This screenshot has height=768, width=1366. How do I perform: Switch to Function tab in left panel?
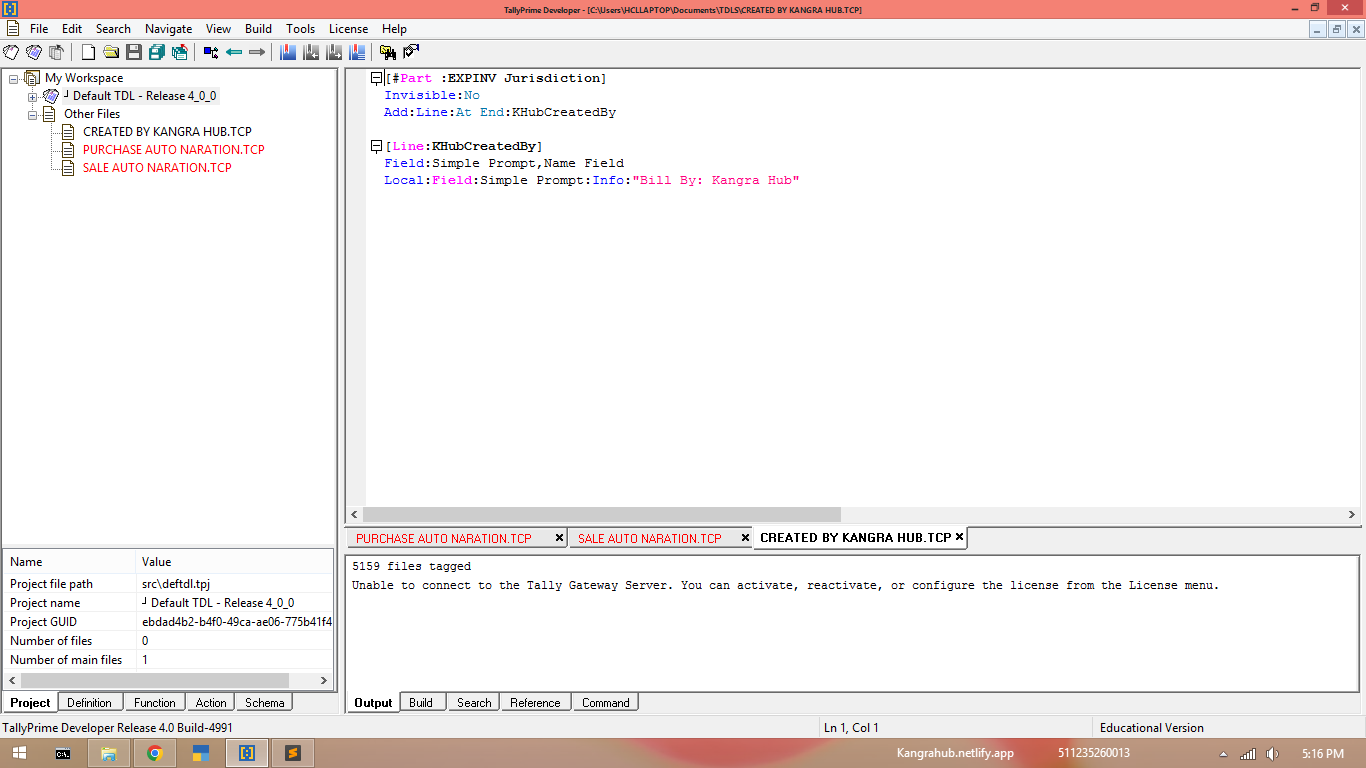point(155,703)
